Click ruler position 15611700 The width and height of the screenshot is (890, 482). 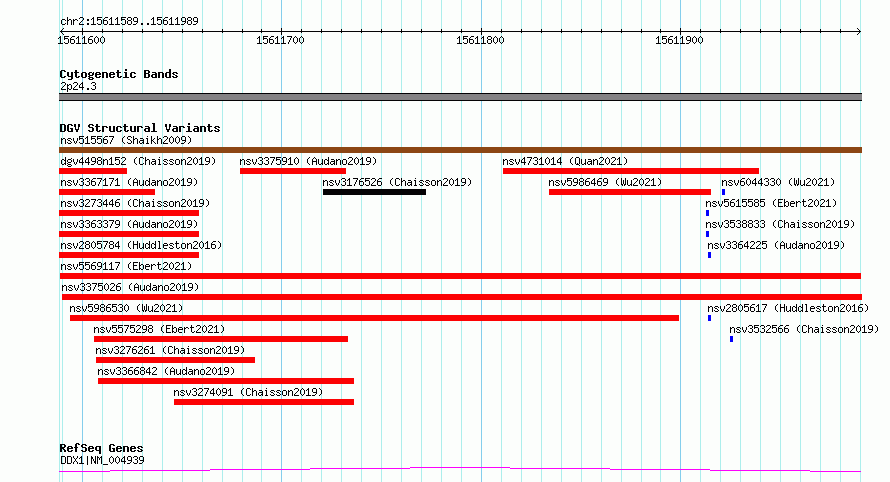(x=280, y=40)
